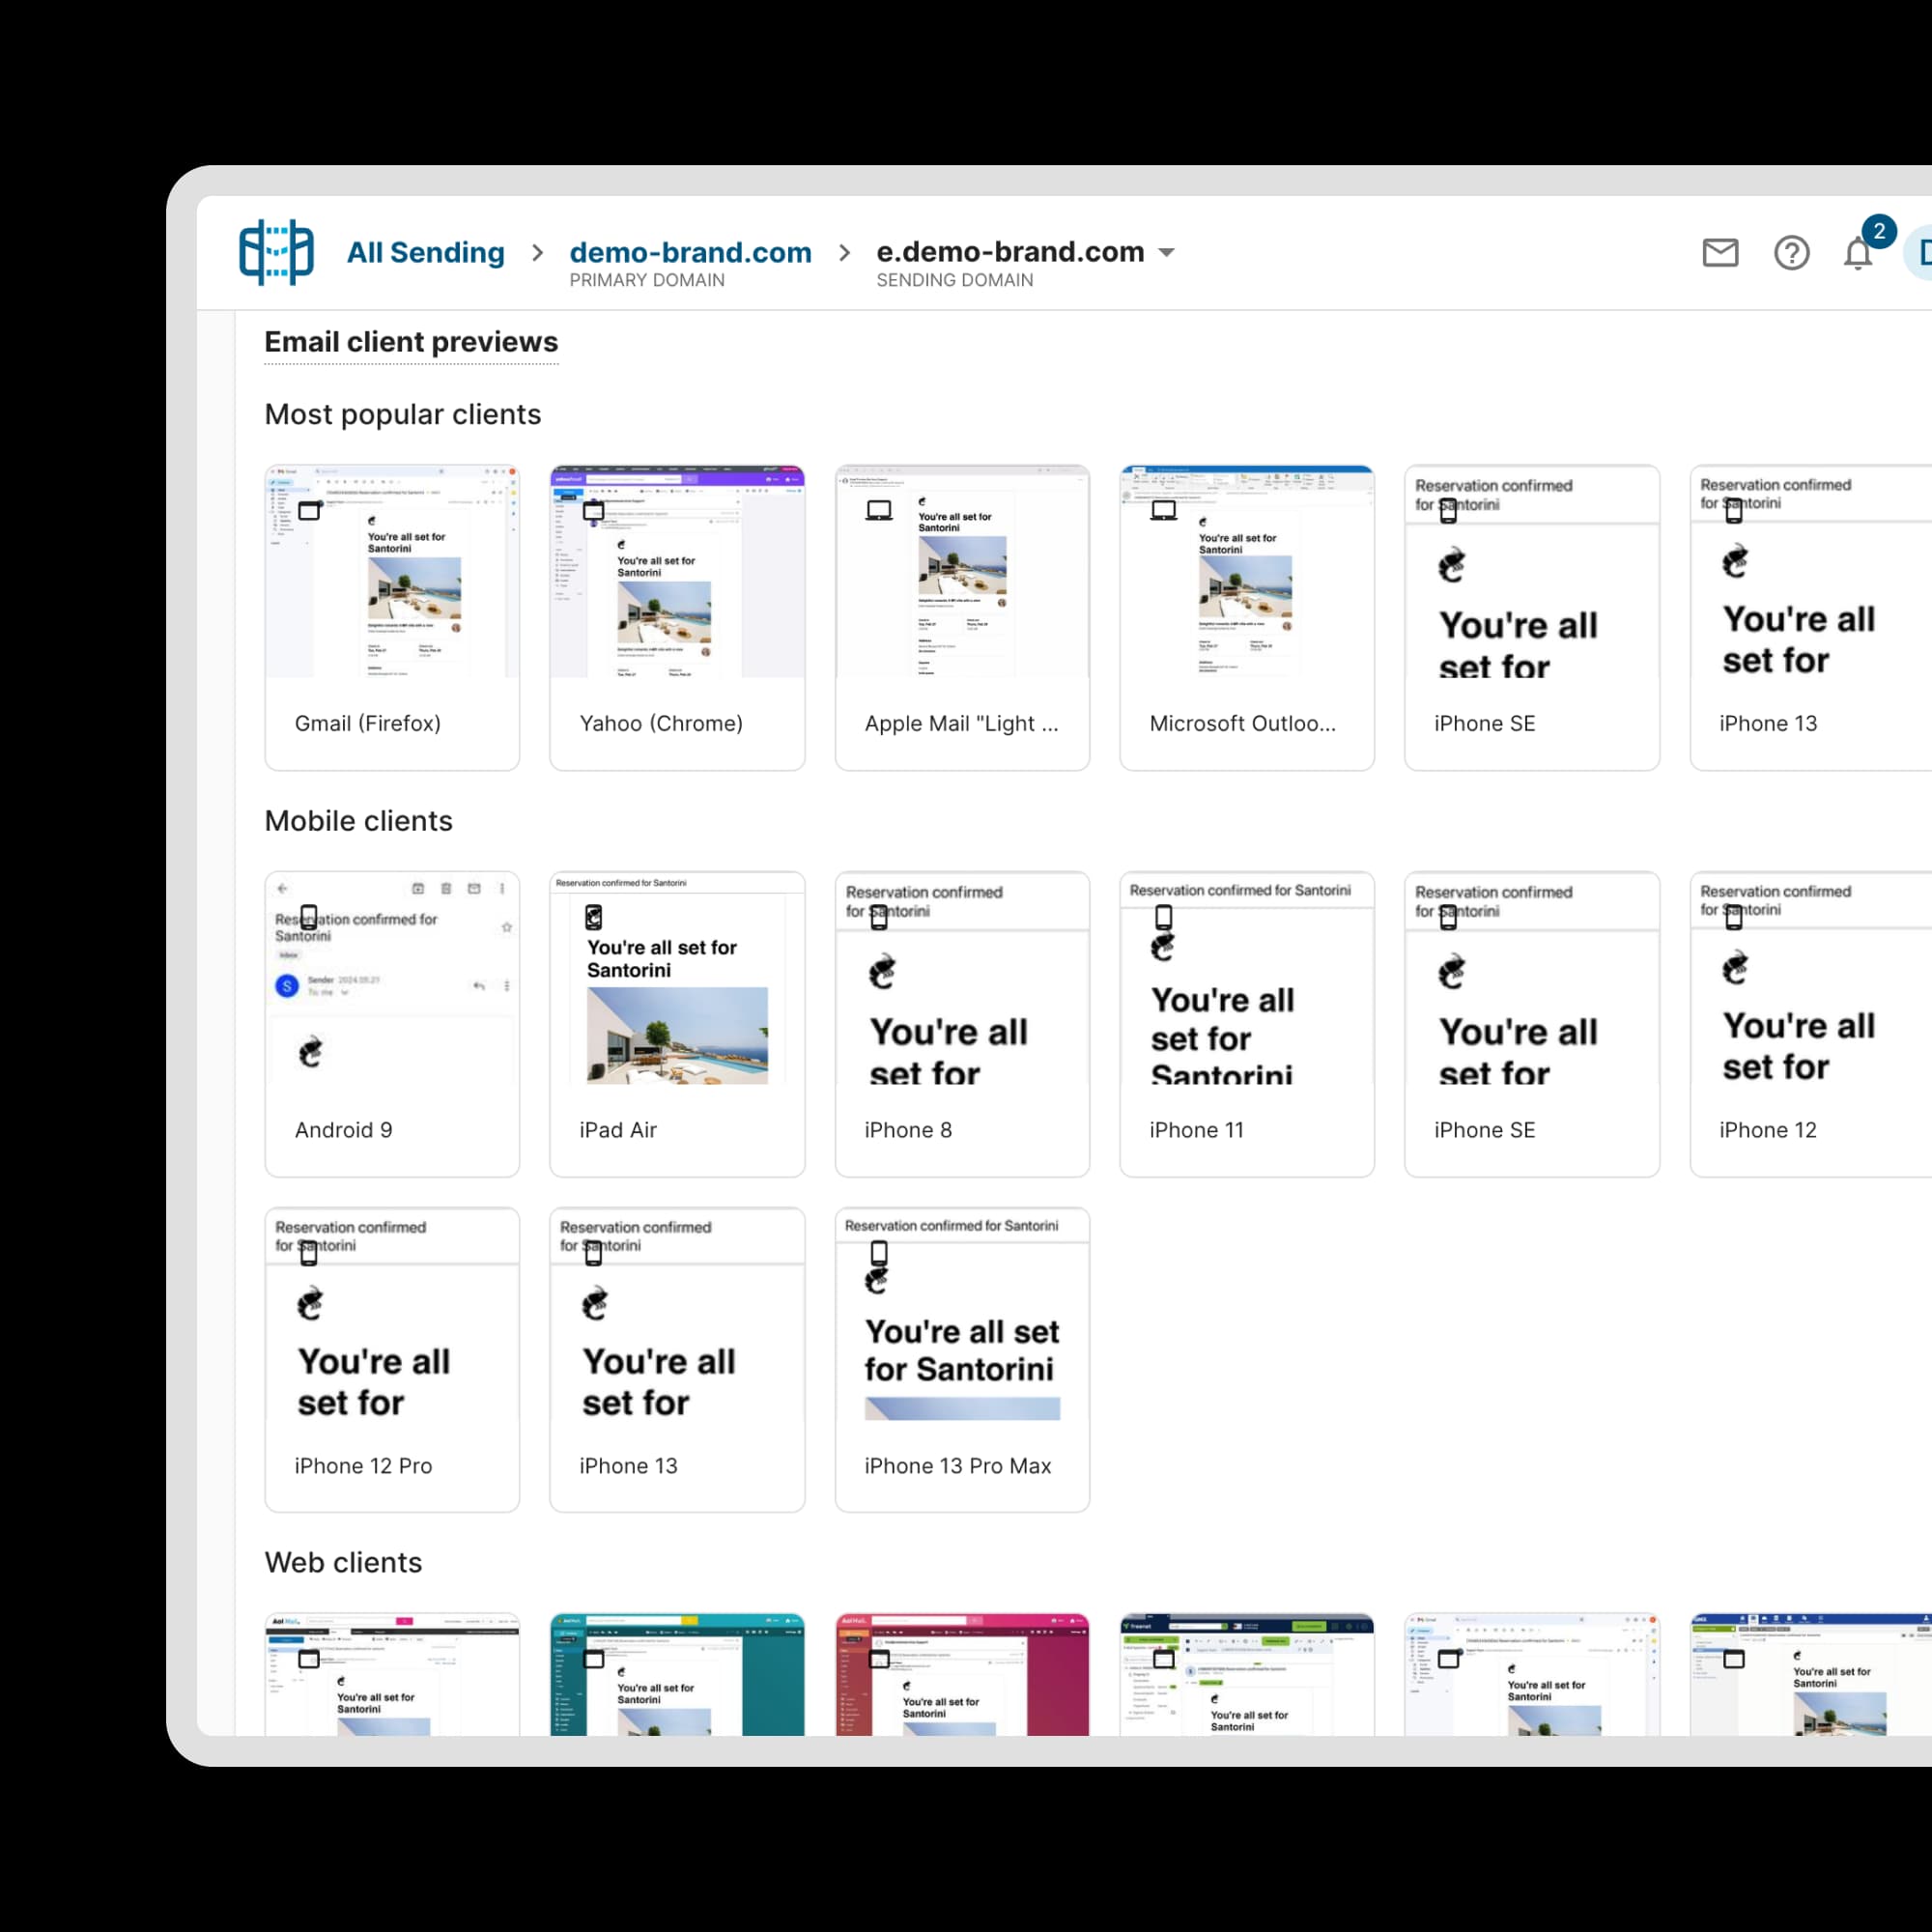1932x1932 pixels.
Task: Click the app logo icon
Action: (276, 252)
